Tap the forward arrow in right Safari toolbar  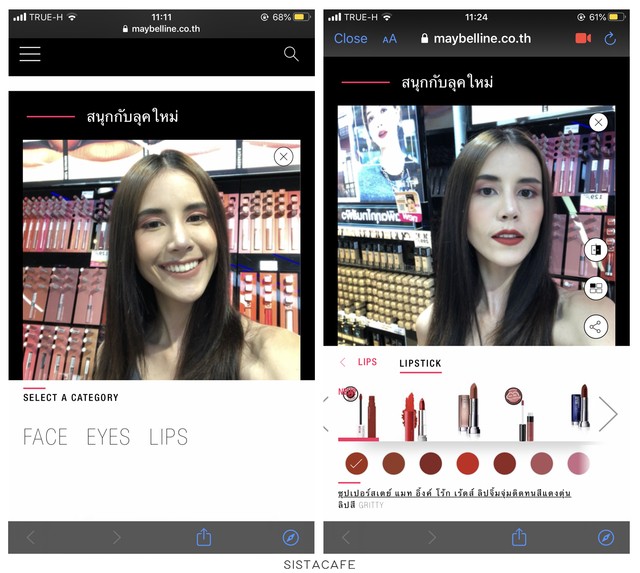pos(432,537)
